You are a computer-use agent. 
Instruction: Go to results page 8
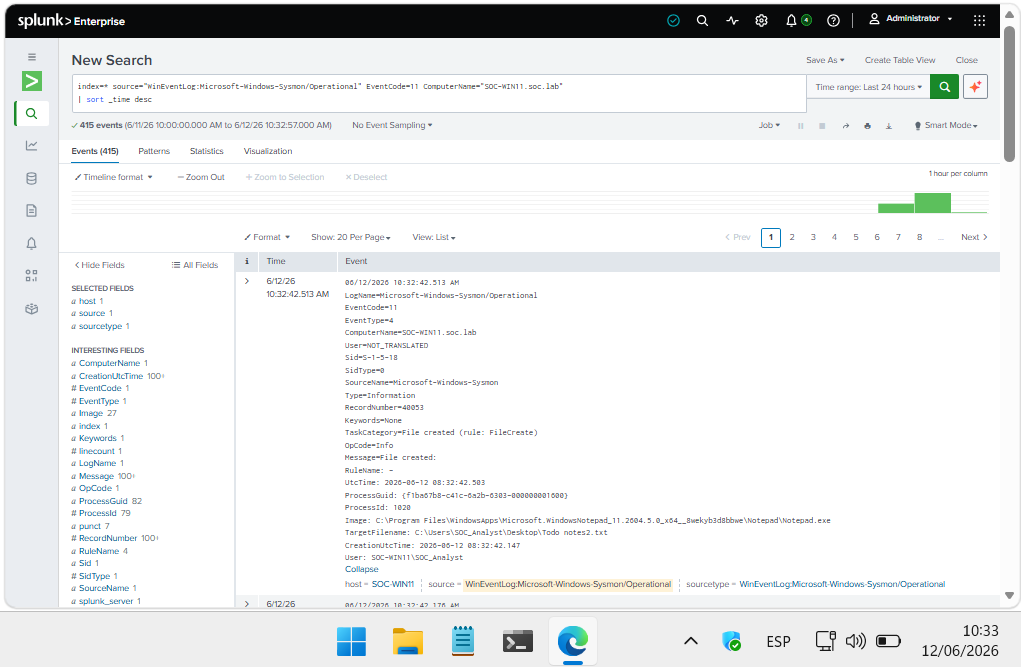pyautogui.click(x=919, y=237)
